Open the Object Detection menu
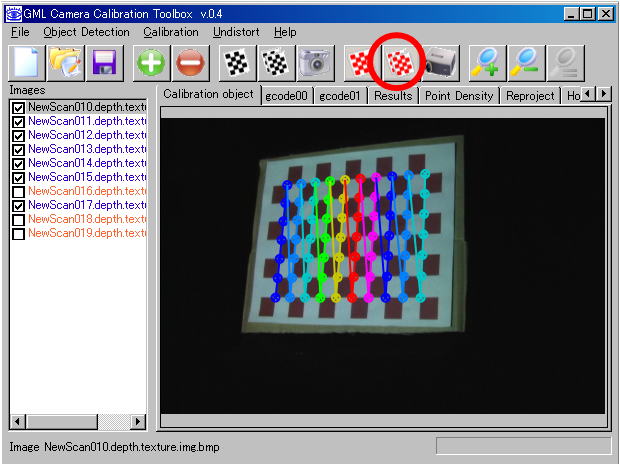 (86, 32)
